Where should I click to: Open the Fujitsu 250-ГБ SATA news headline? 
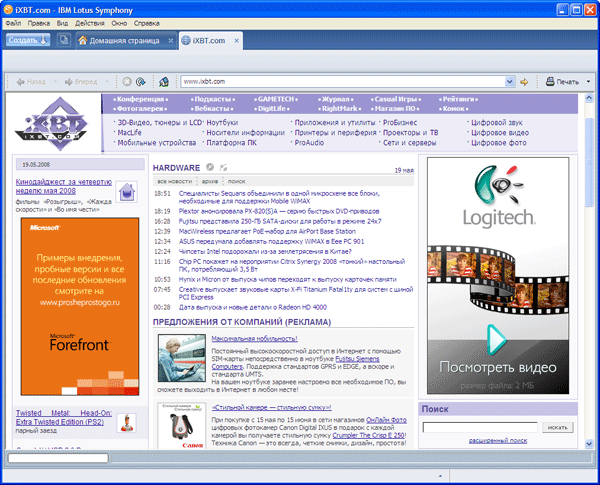(x=280, y=221)
